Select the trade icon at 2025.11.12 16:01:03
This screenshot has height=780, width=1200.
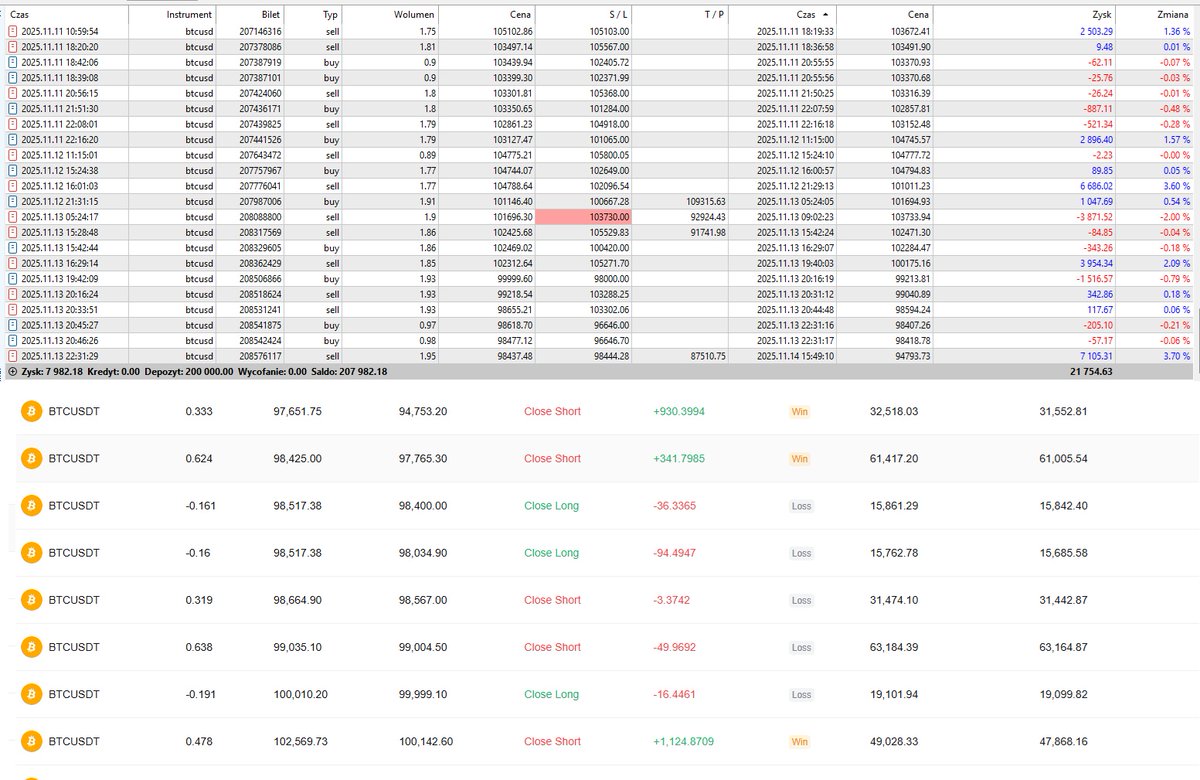coord(12,185)
